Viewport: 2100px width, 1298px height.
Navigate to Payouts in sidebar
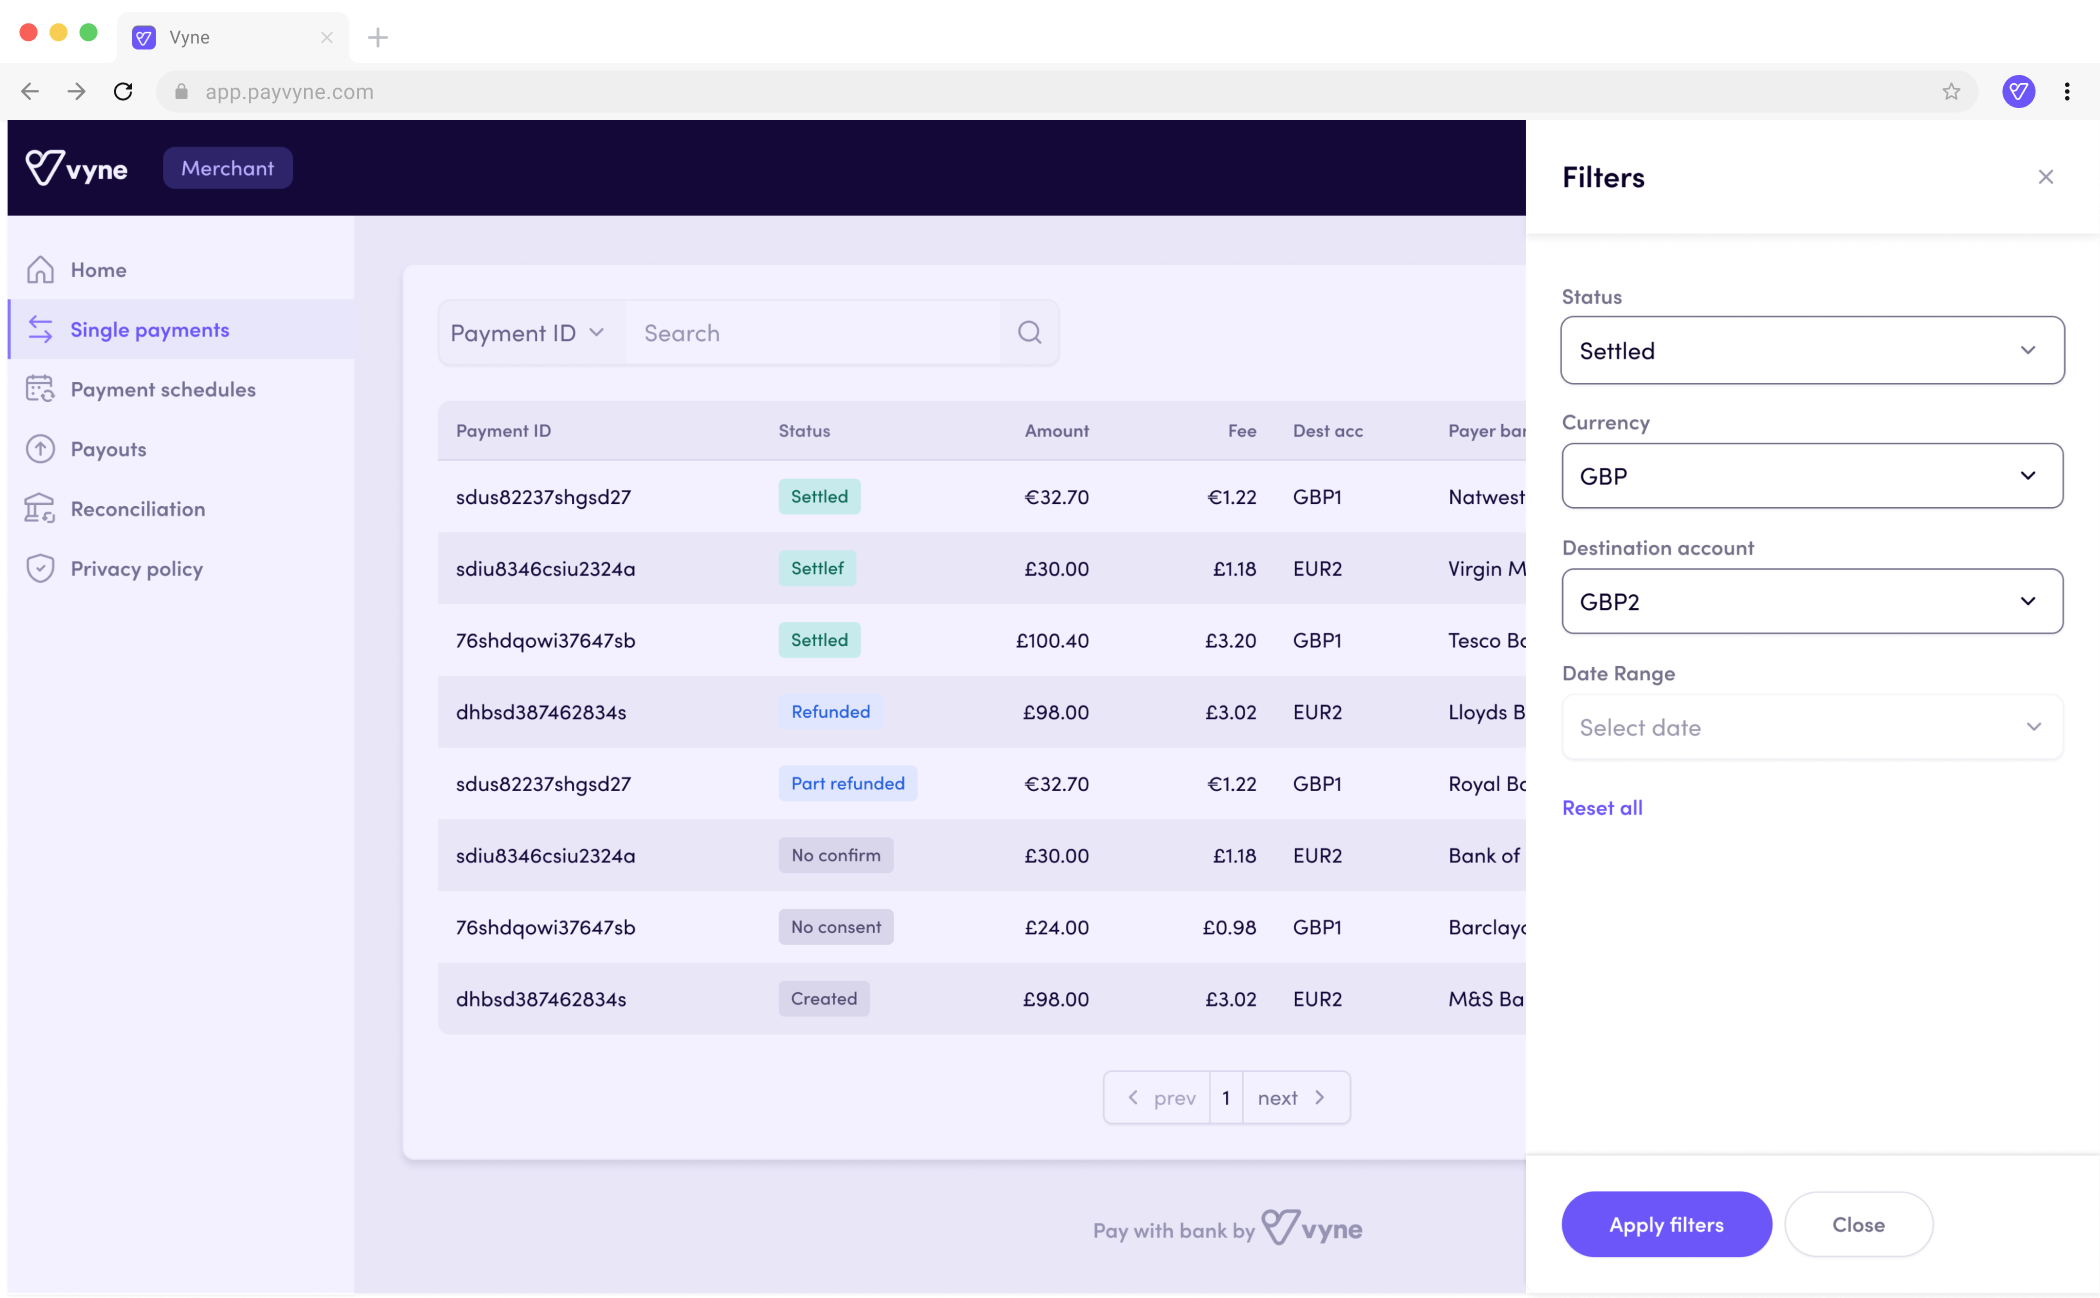click(x=108, y=449)
